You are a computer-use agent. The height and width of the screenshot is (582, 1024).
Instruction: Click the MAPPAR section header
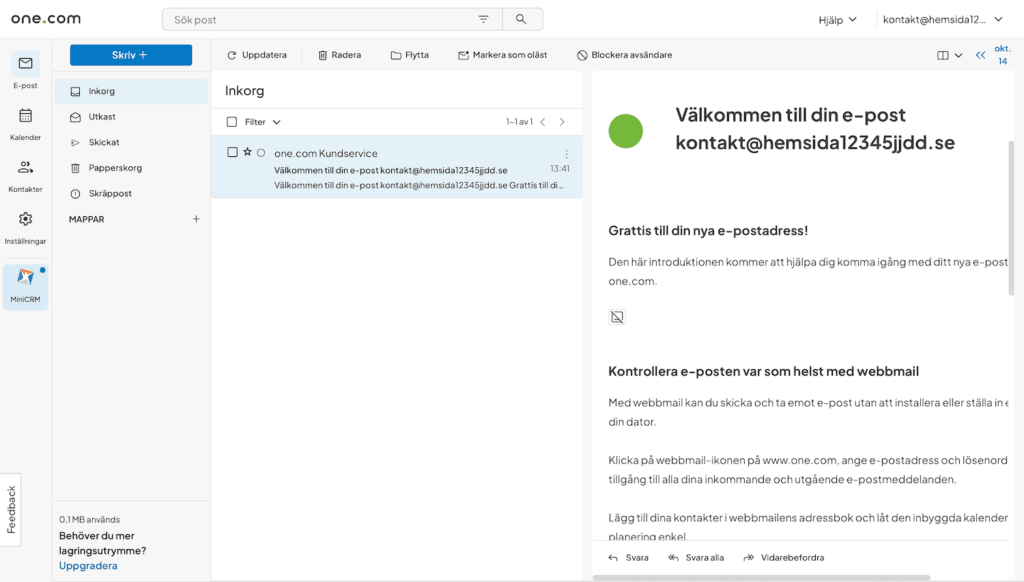pos(86,219)
